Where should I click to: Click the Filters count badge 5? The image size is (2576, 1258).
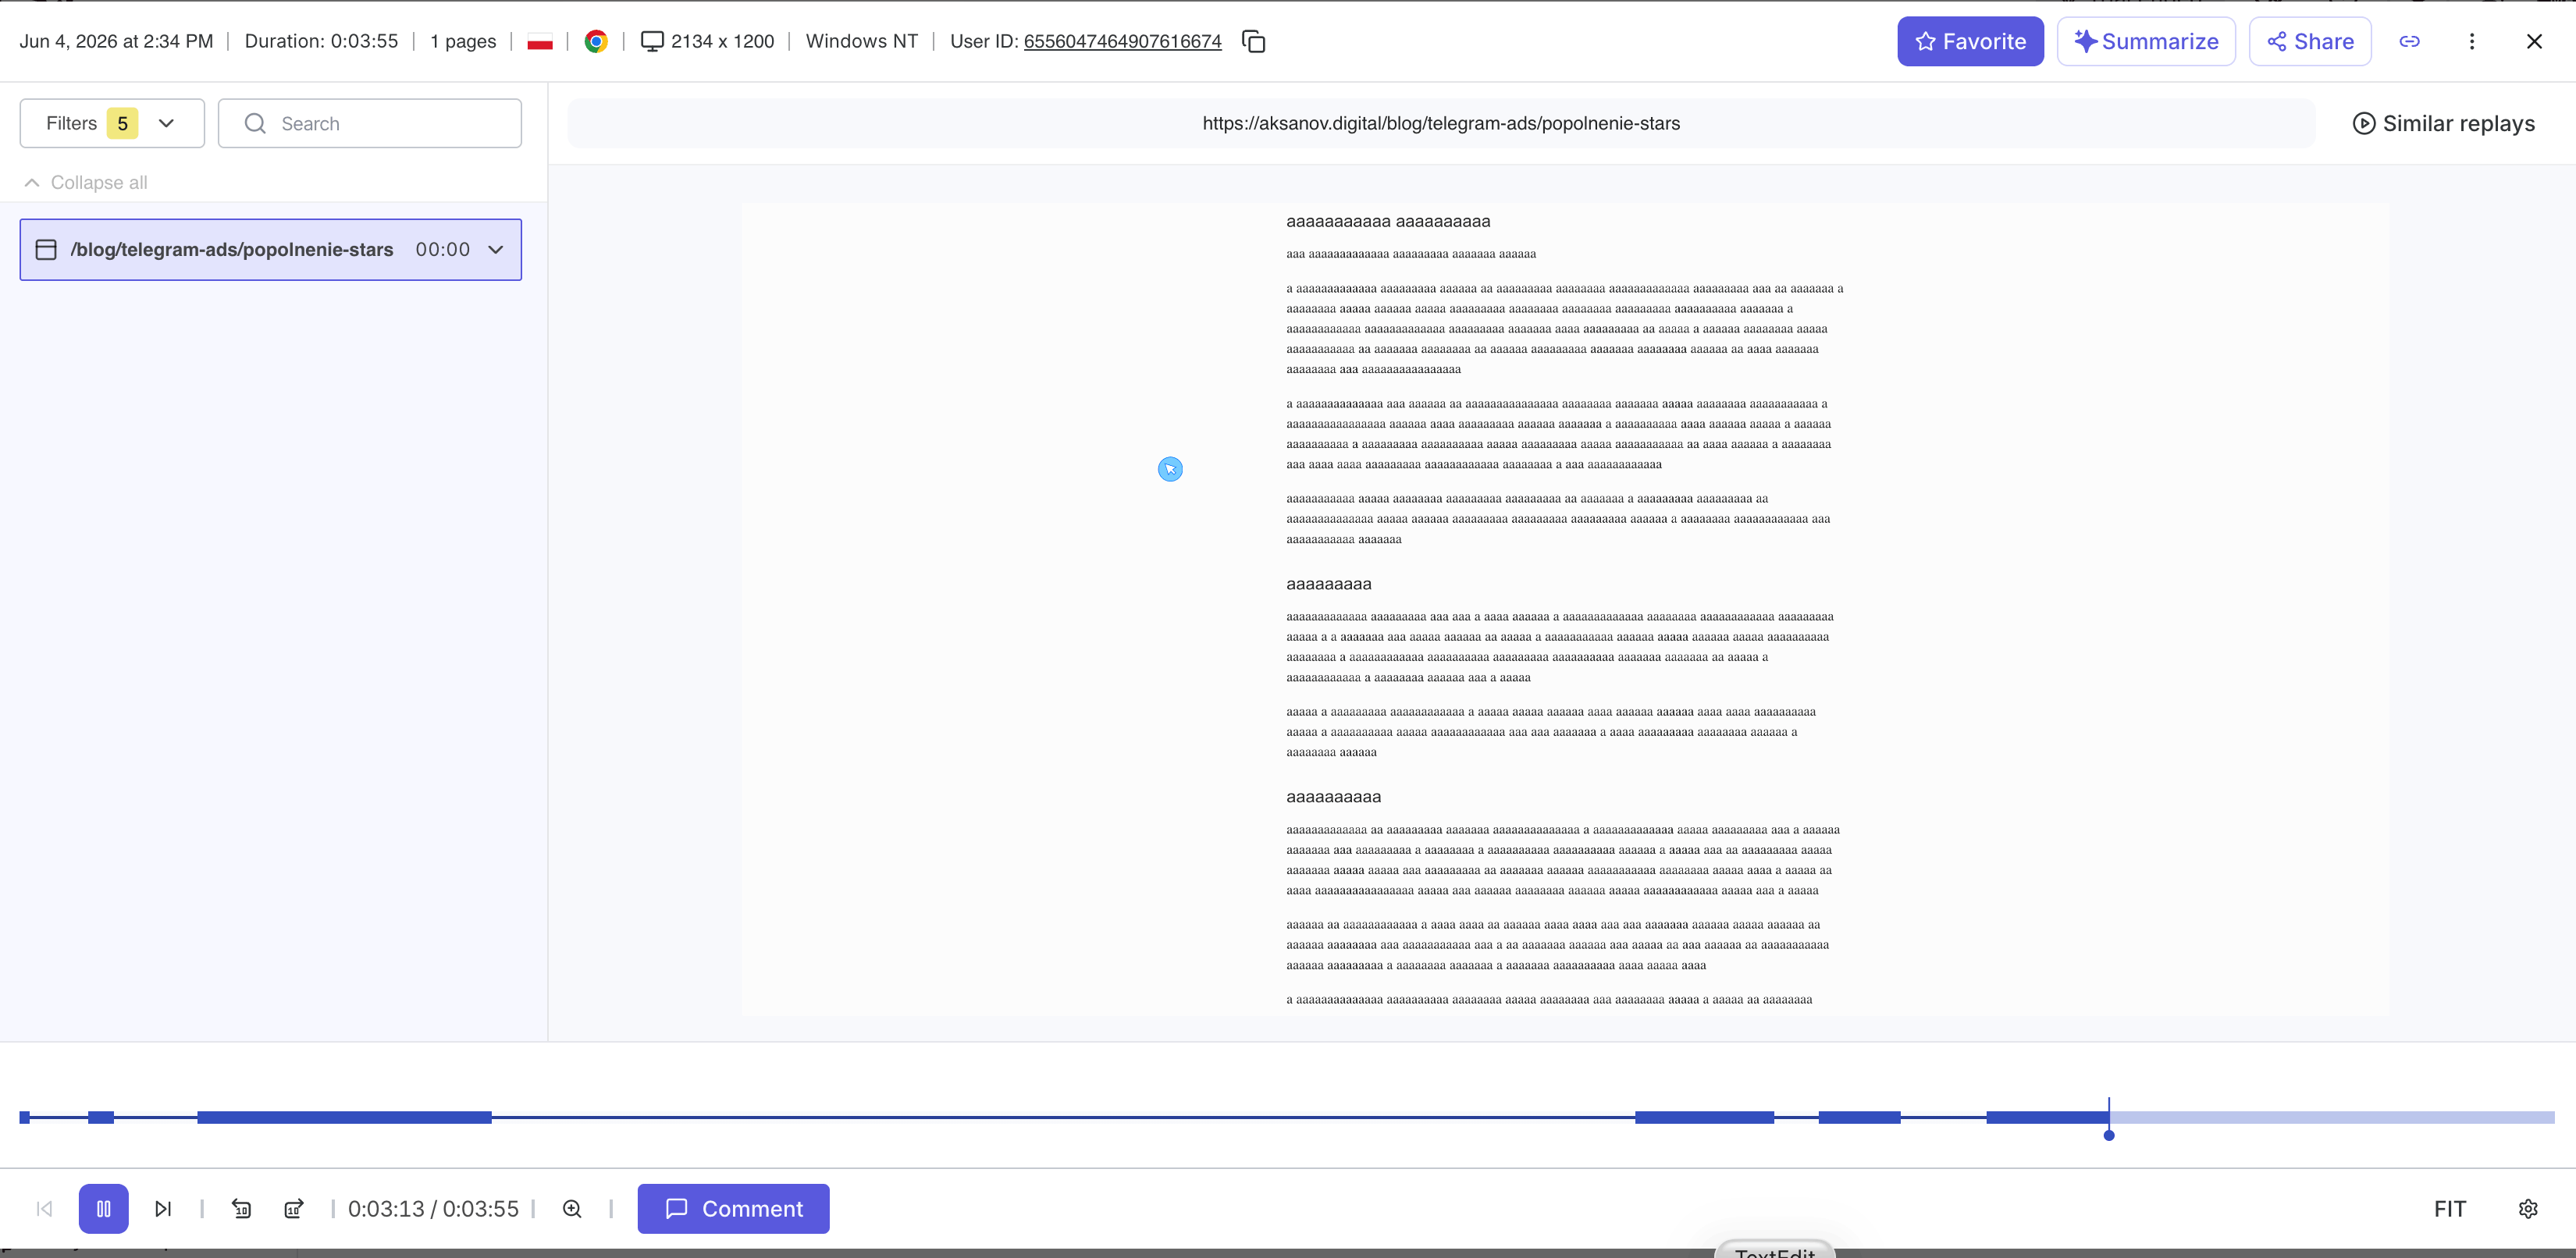(123, 123)
